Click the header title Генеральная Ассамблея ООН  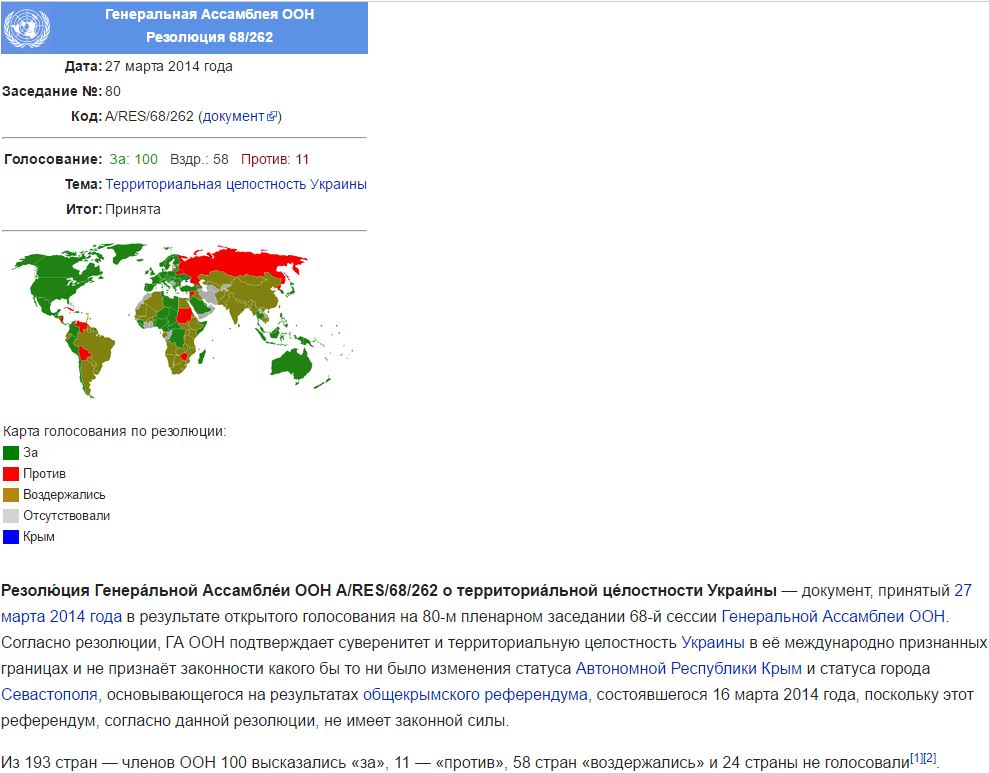click(x=209, y=15)
